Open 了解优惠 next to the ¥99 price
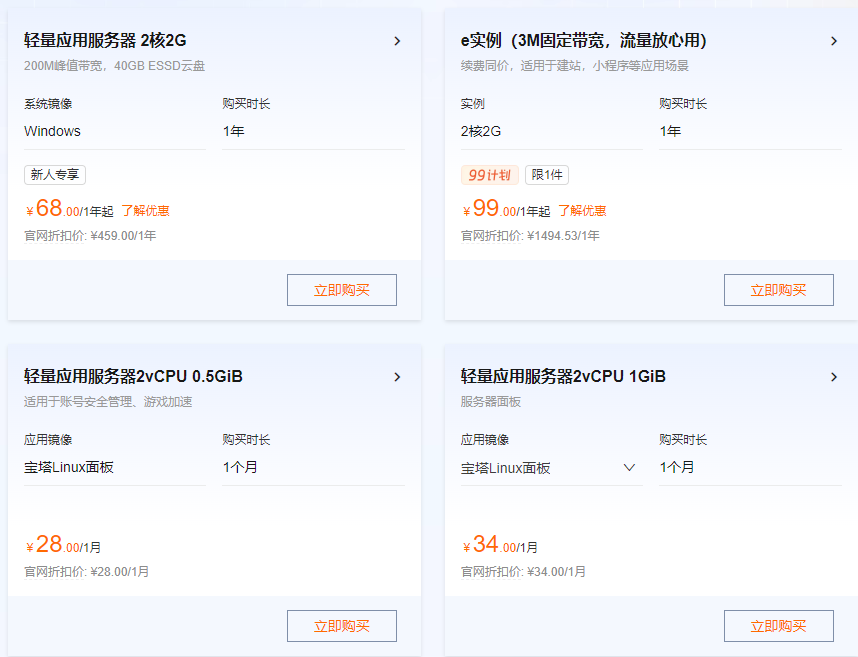Viewport: 858px width, 657px height. click(x=585, y=210)
